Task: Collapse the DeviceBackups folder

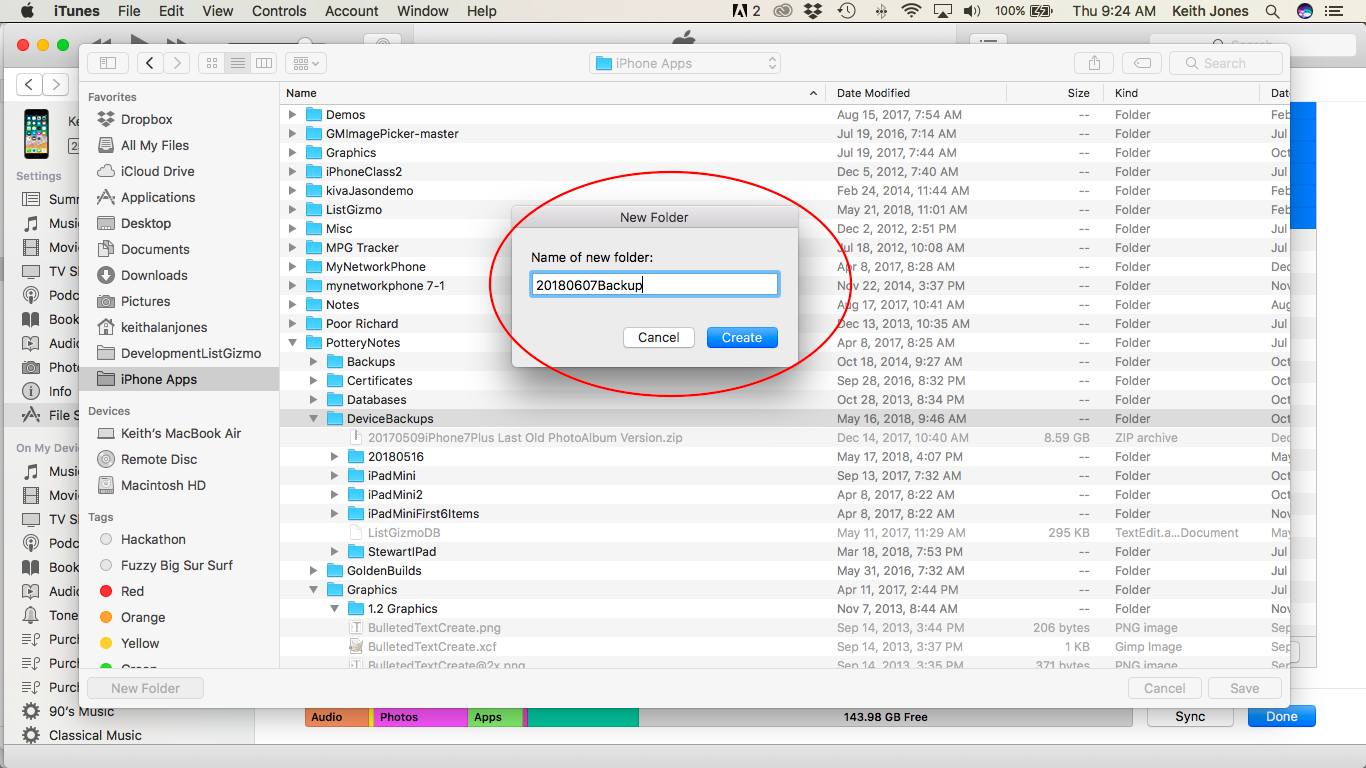Action: tap(313, 419)
